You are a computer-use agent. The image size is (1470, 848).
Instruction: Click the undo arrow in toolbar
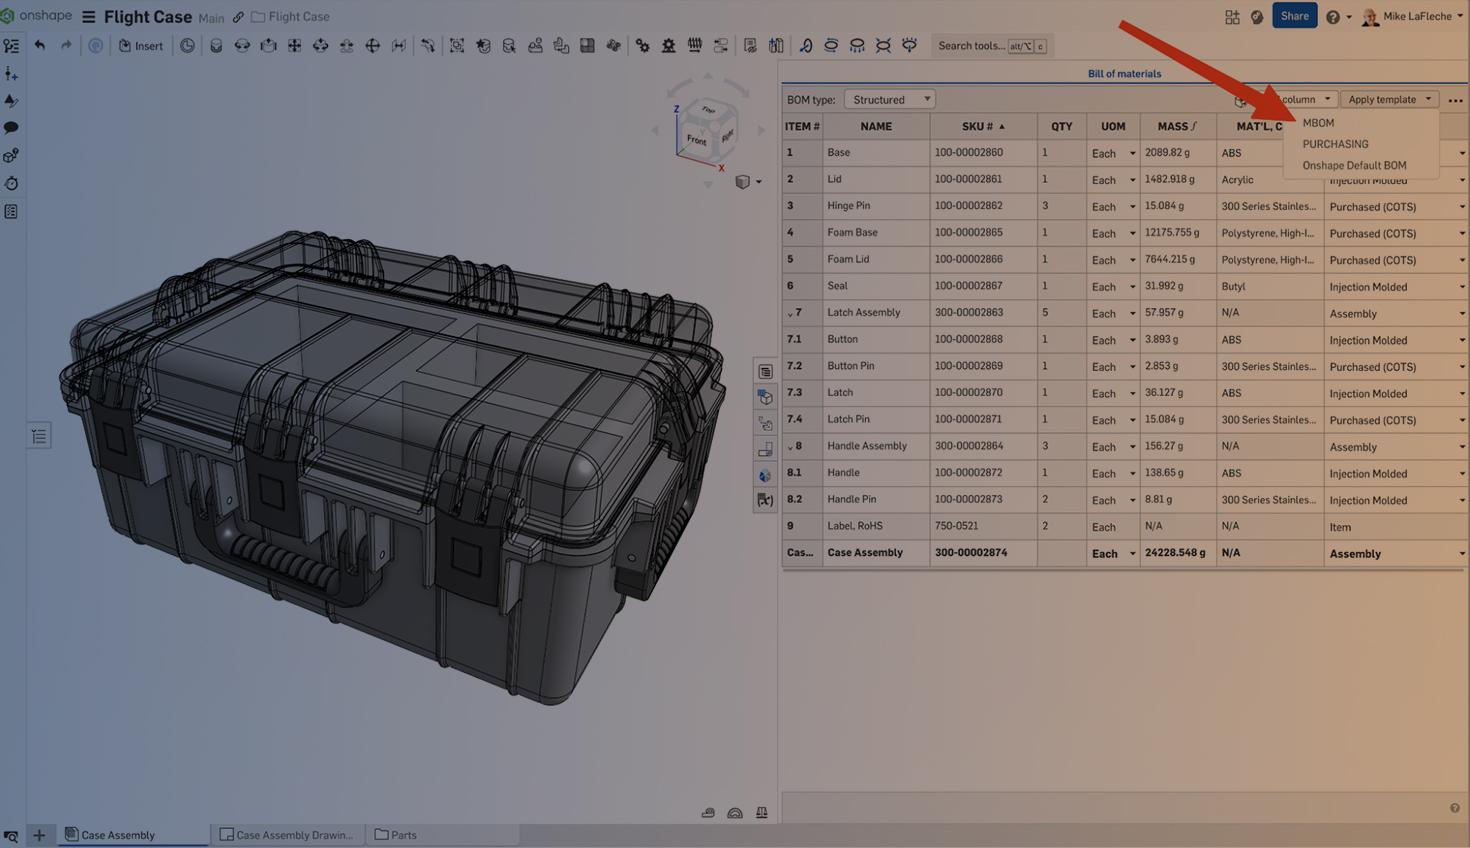pyautogui.click(x=40, y=45)
